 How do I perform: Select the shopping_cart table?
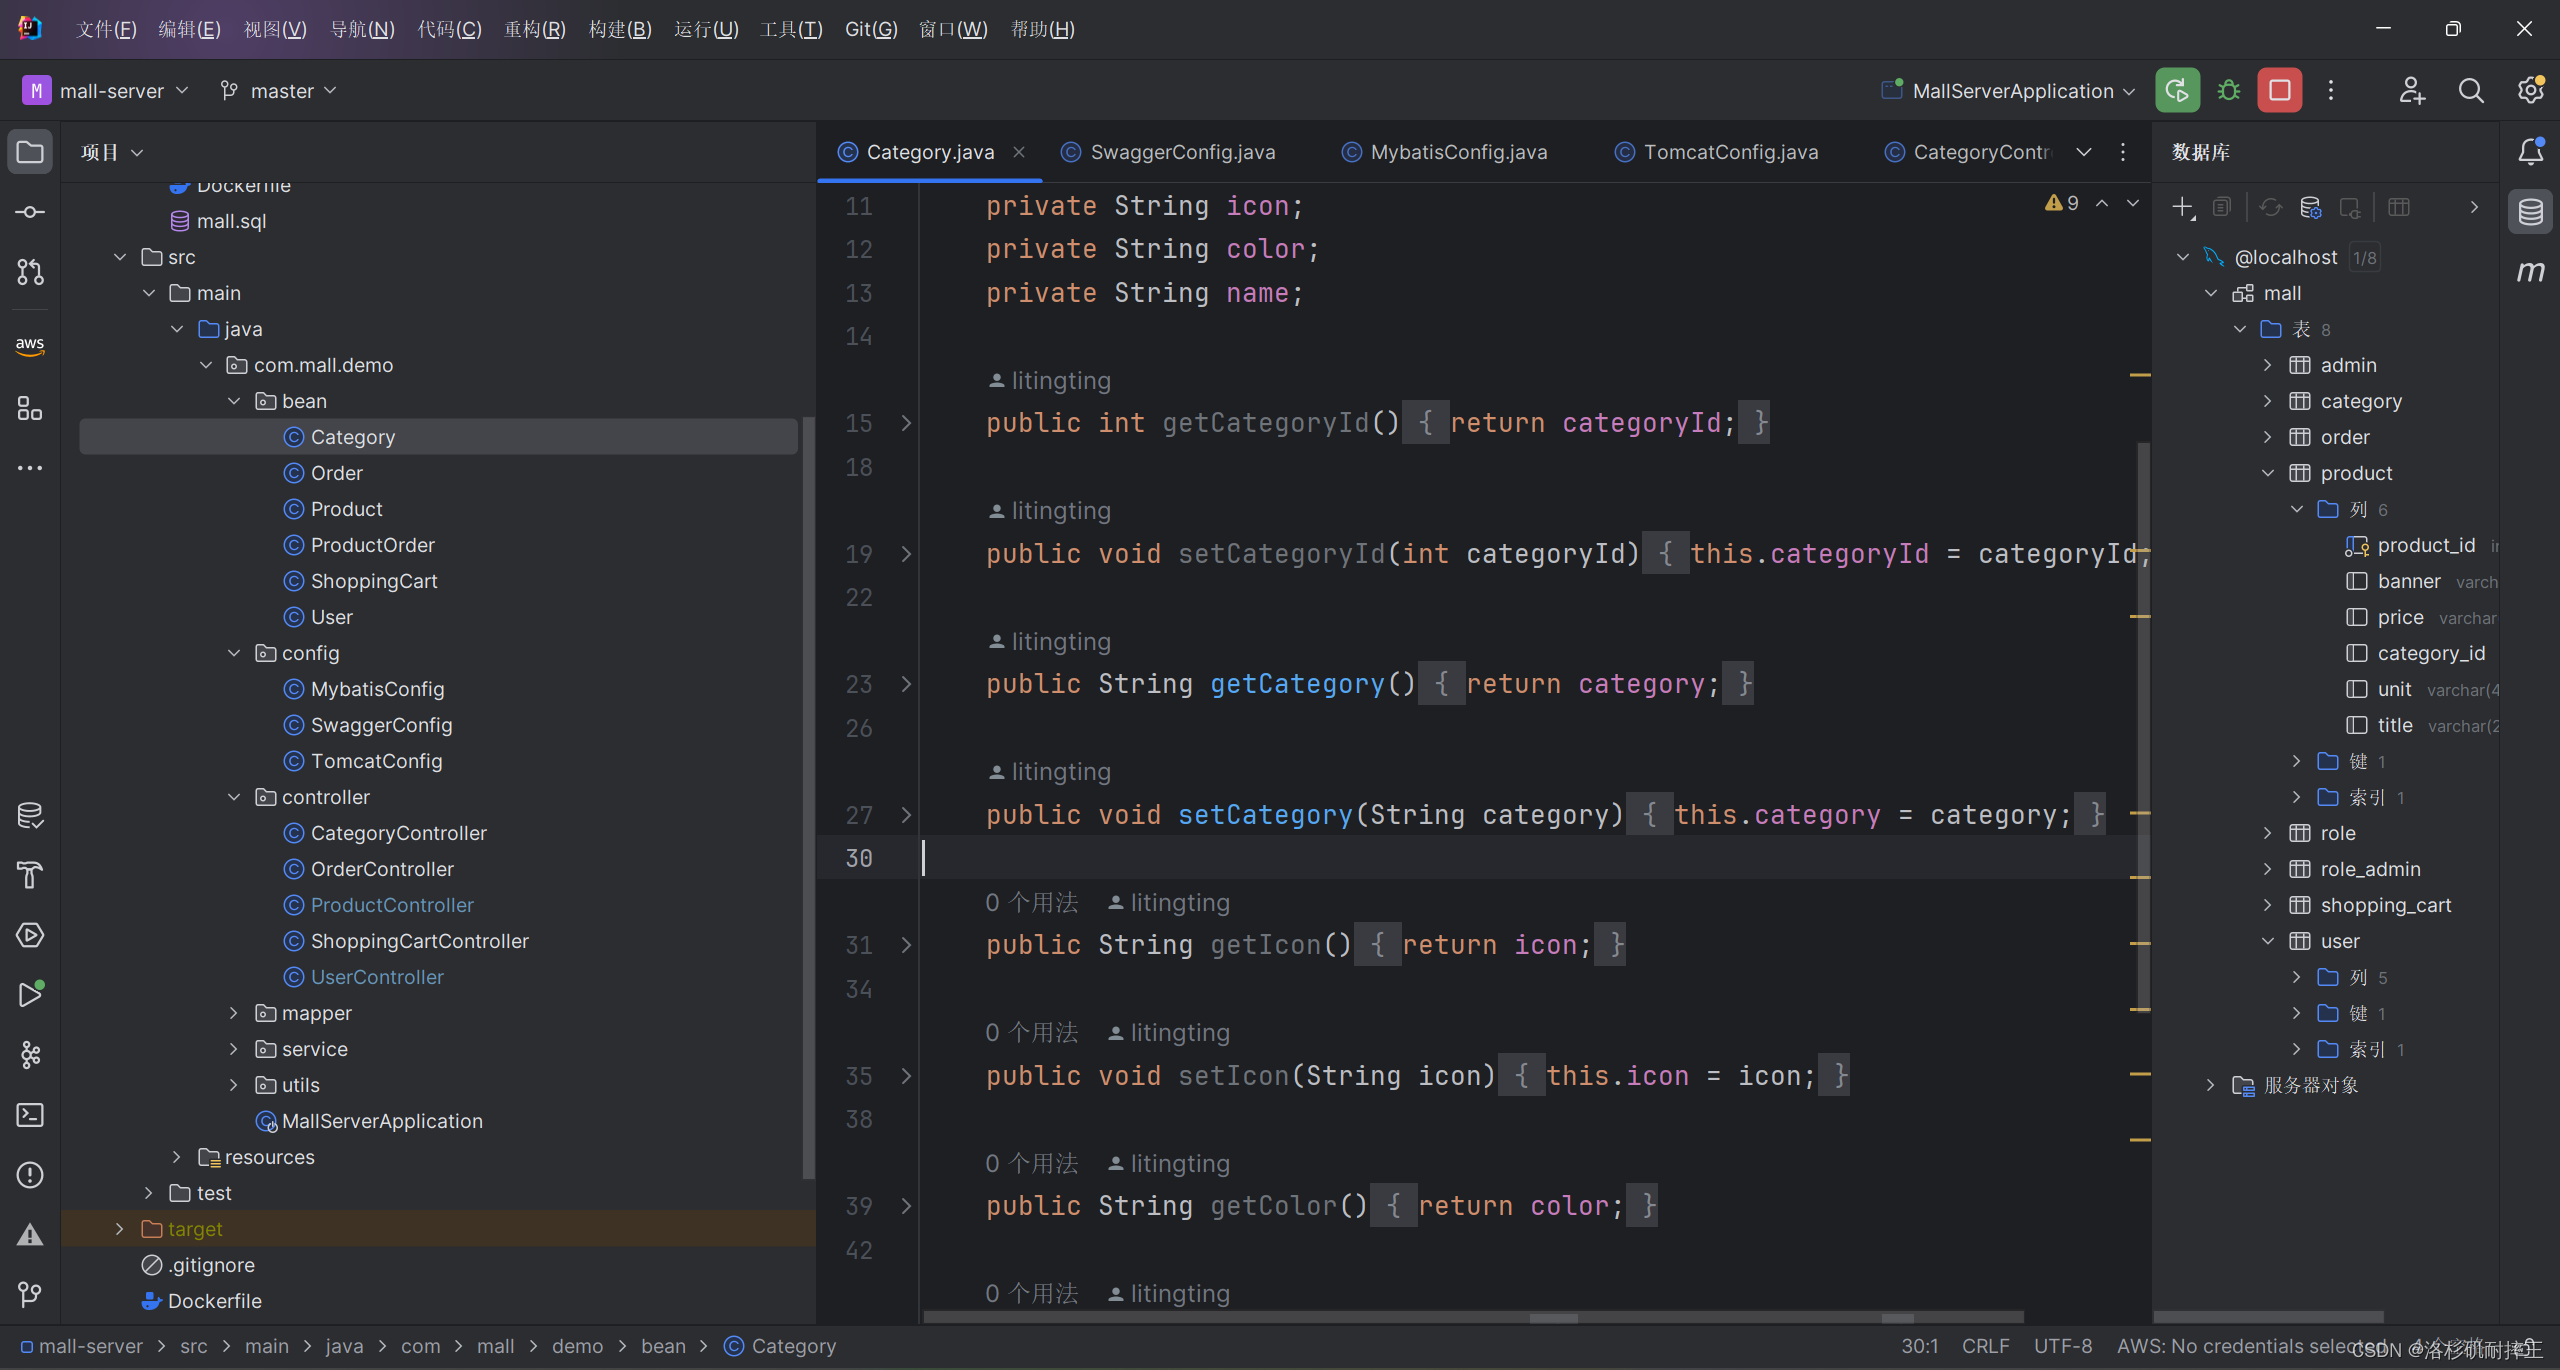click(x=2385, y=905)
